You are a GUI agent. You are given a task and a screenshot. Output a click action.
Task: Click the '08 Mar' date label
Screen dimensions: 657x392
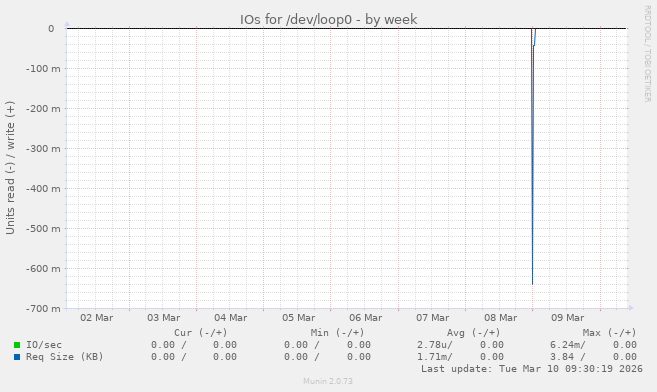click(x=501, y=318)
